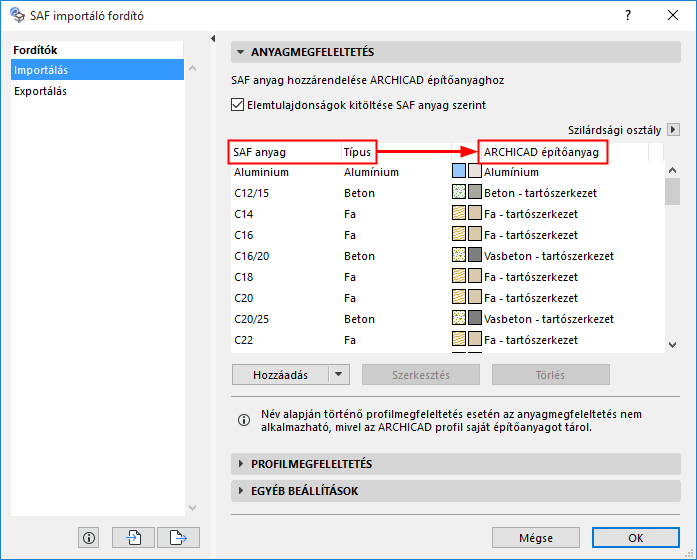This screenshot has height=560, width=697.
Task: Click the translators list scroll up arrow
Action: point(192,68)
